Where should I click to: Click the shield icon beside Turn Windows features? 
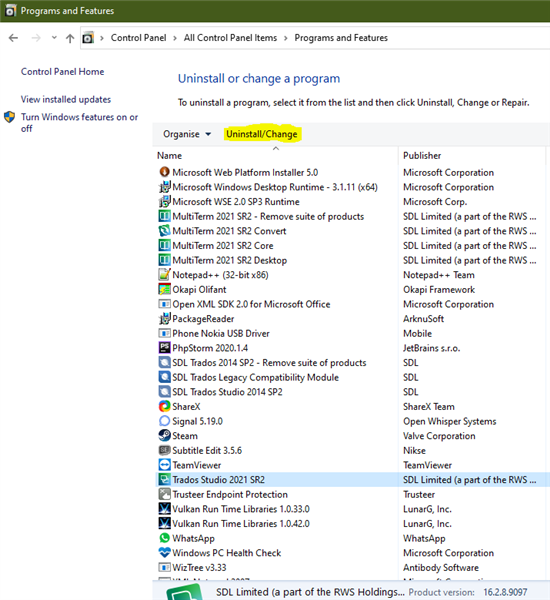click(10, 117)
